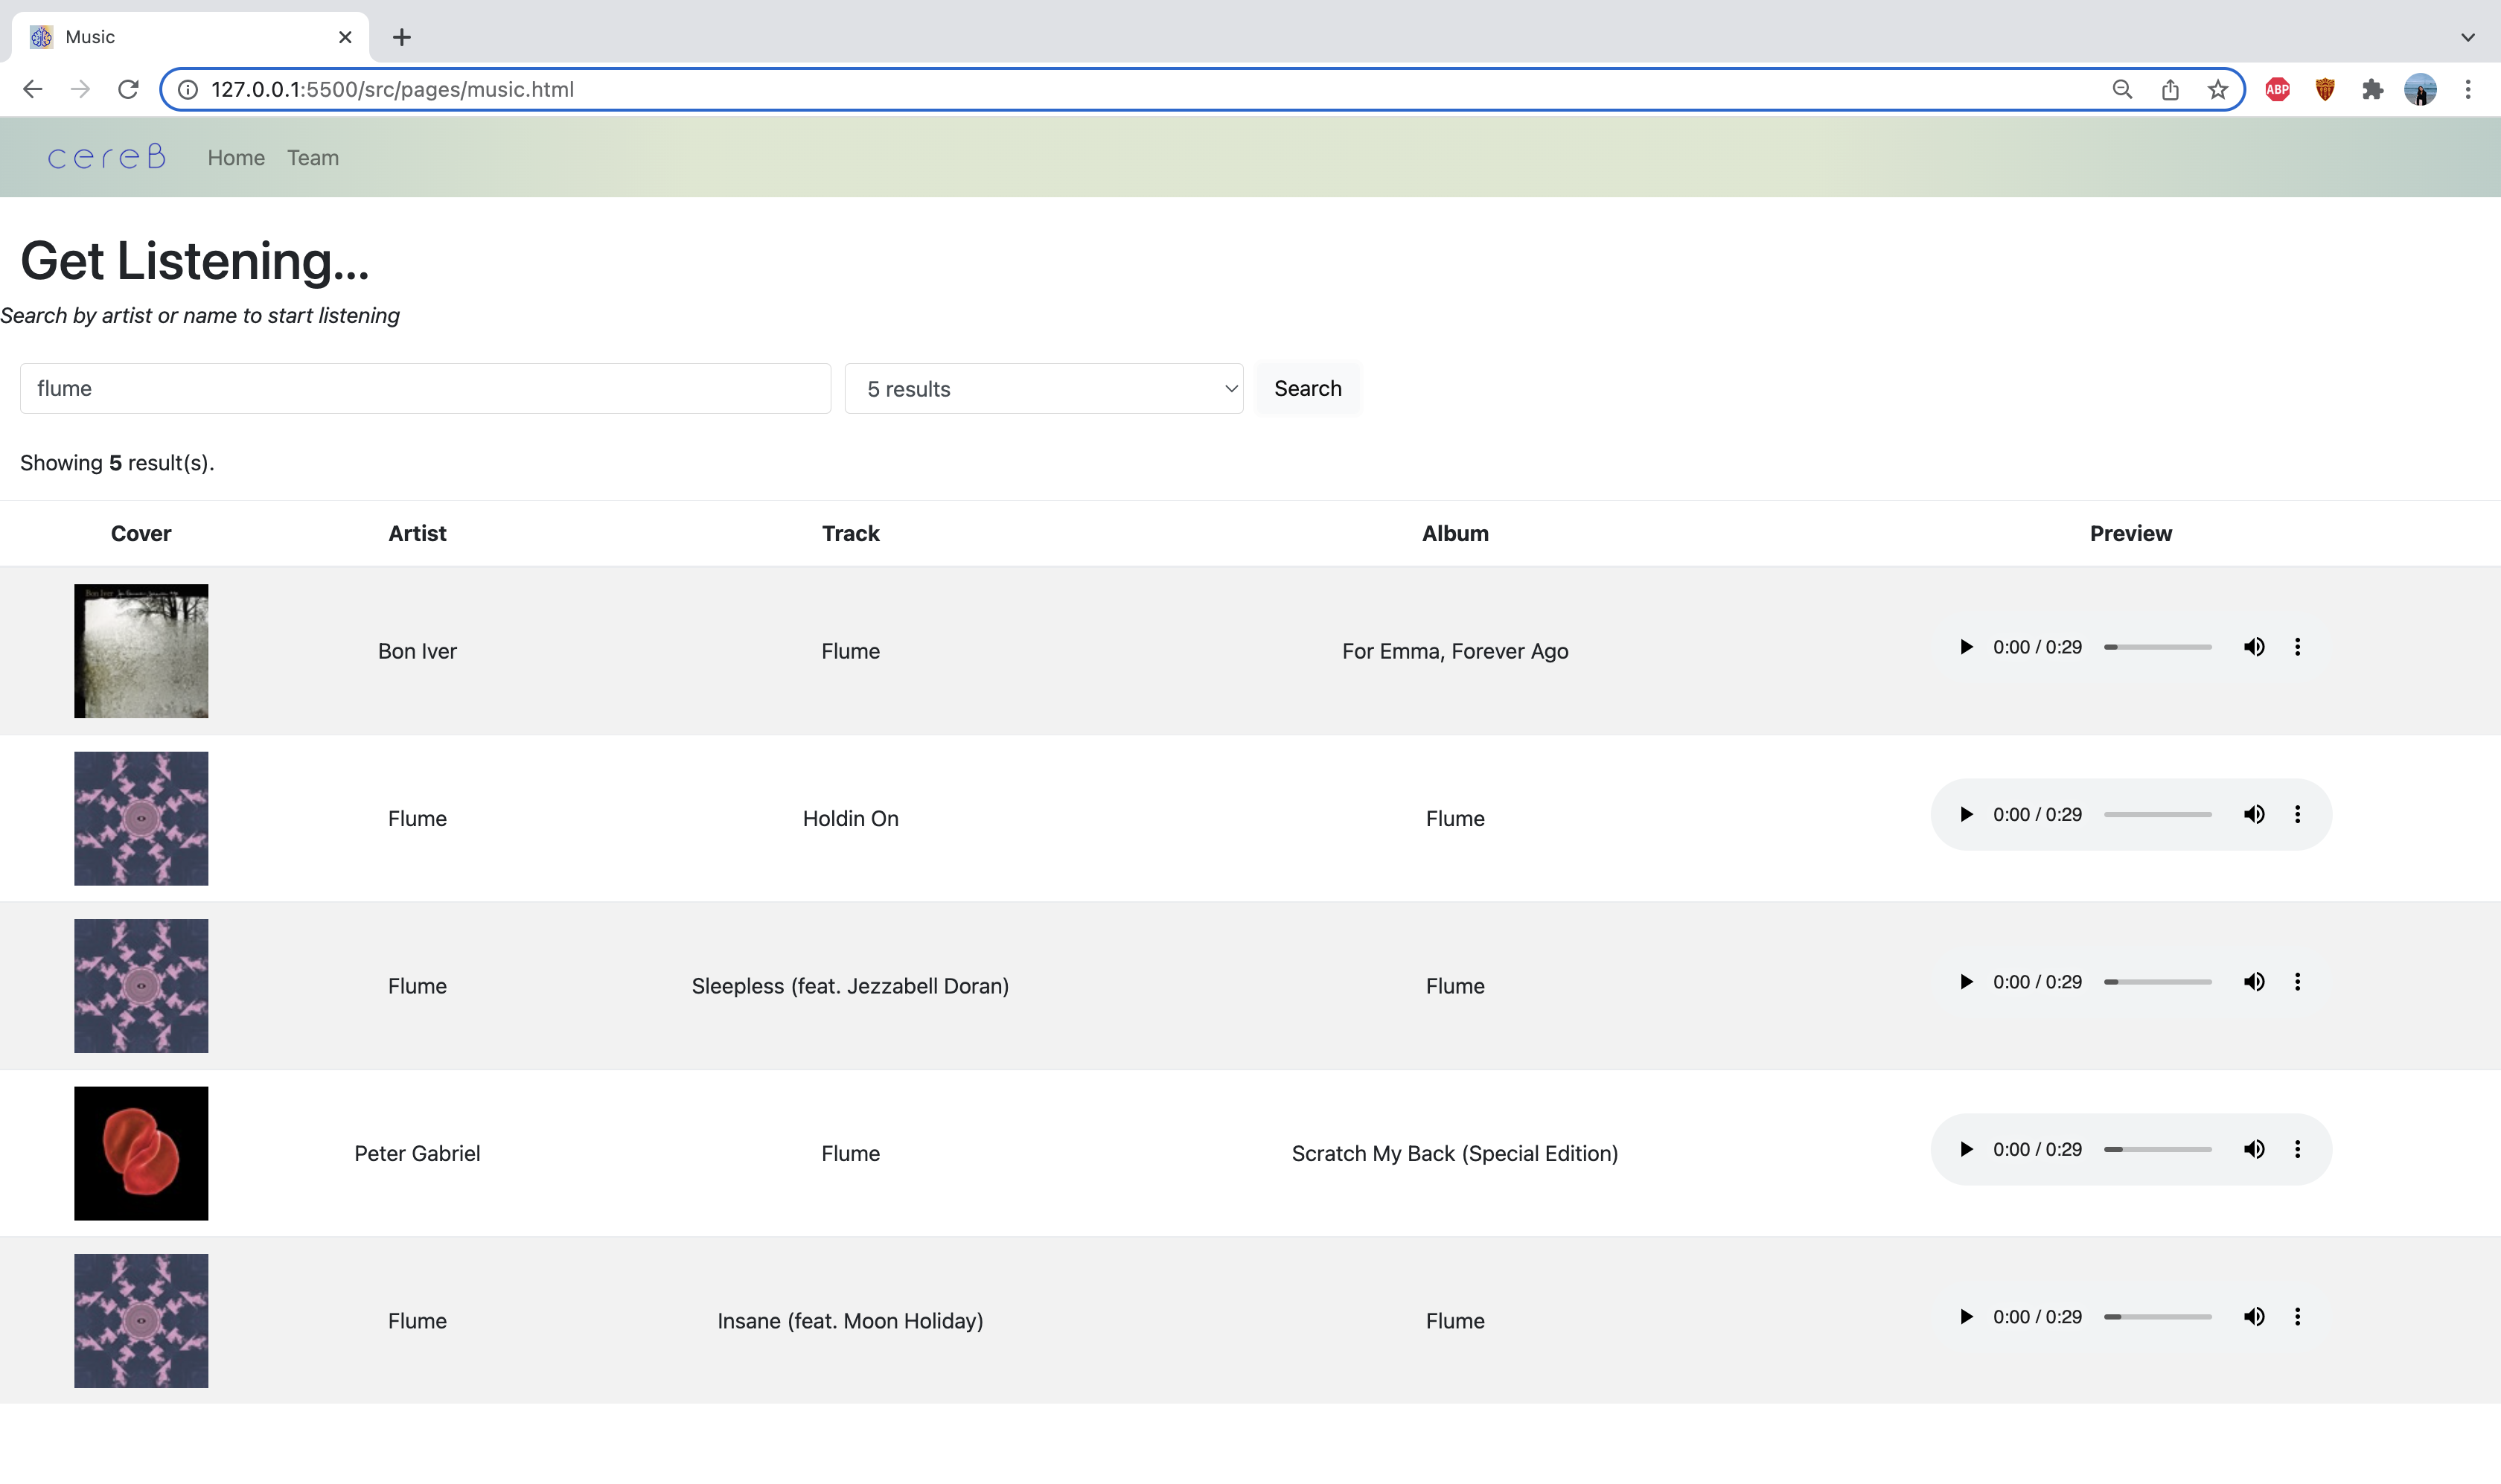2501x1484 pixels.
Task: Open the 5 results dropdown
Action: coord(1043,389)
